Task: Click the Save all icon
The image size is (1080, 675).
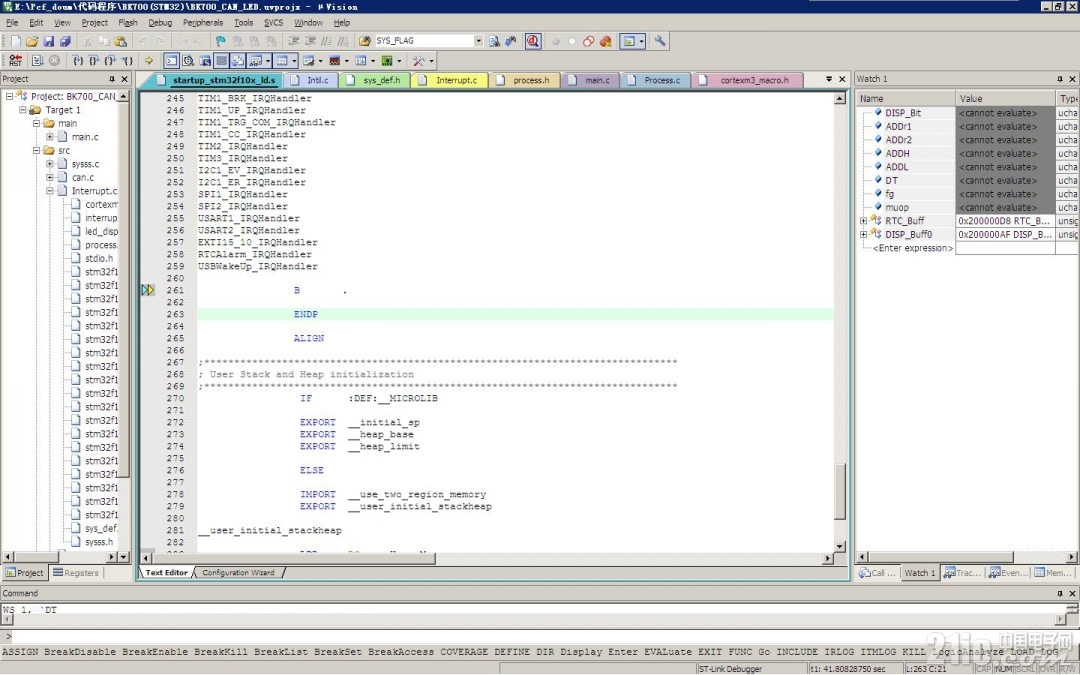Action: coord(65,41)
